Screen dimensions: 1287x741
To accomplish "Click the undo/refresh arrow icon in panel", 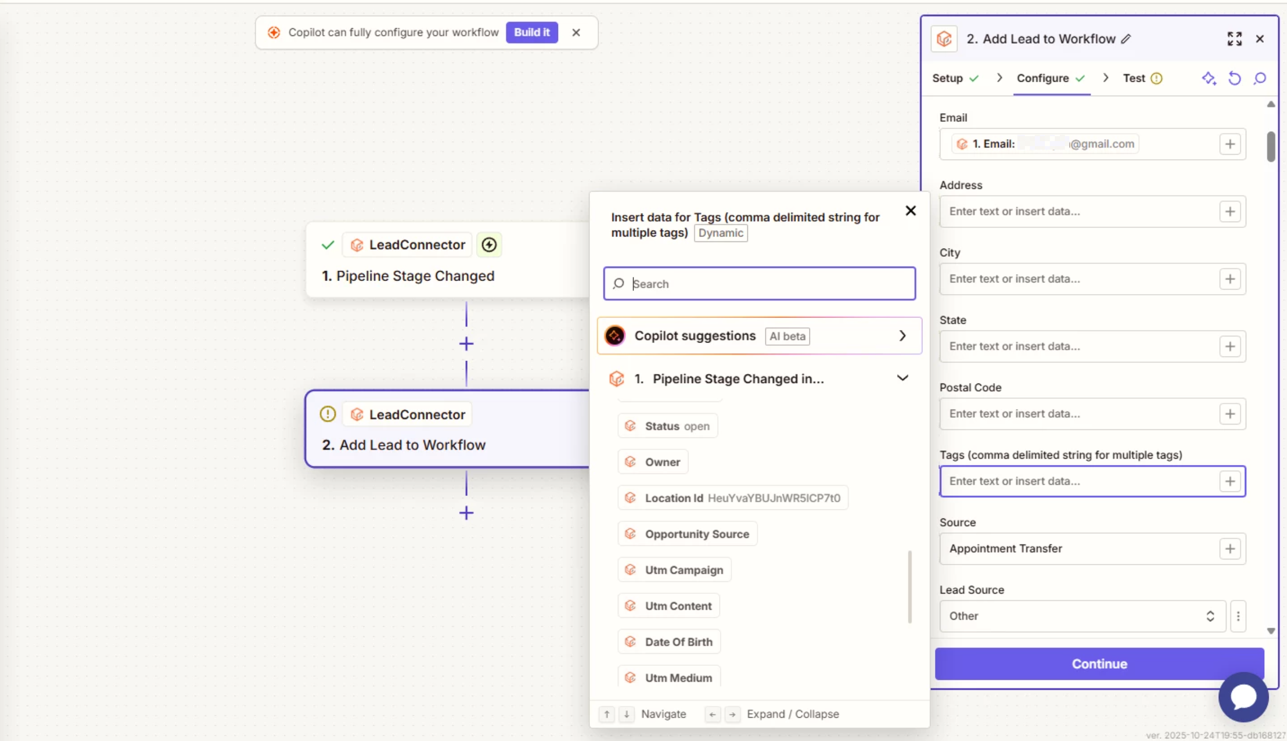I will click(x=1234, y=78).
